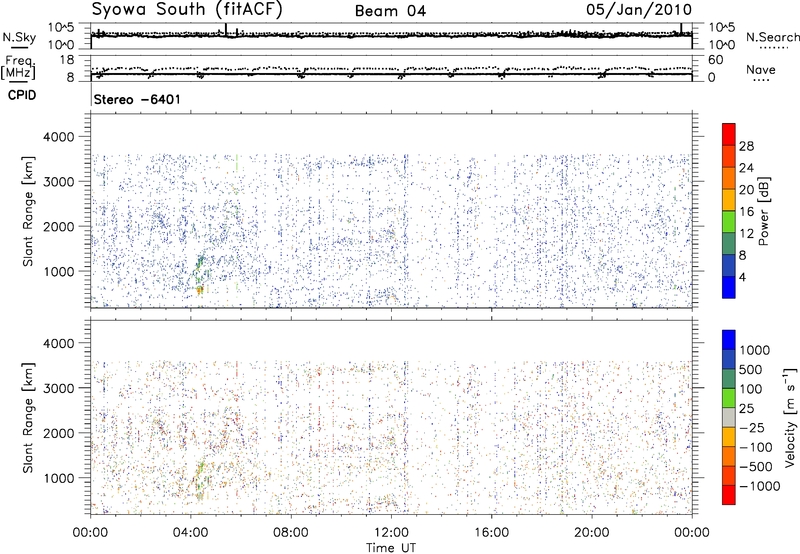Click the 4000 tick in power panel
The width and height of the screenshot is (800, 554).
(61, 137)
